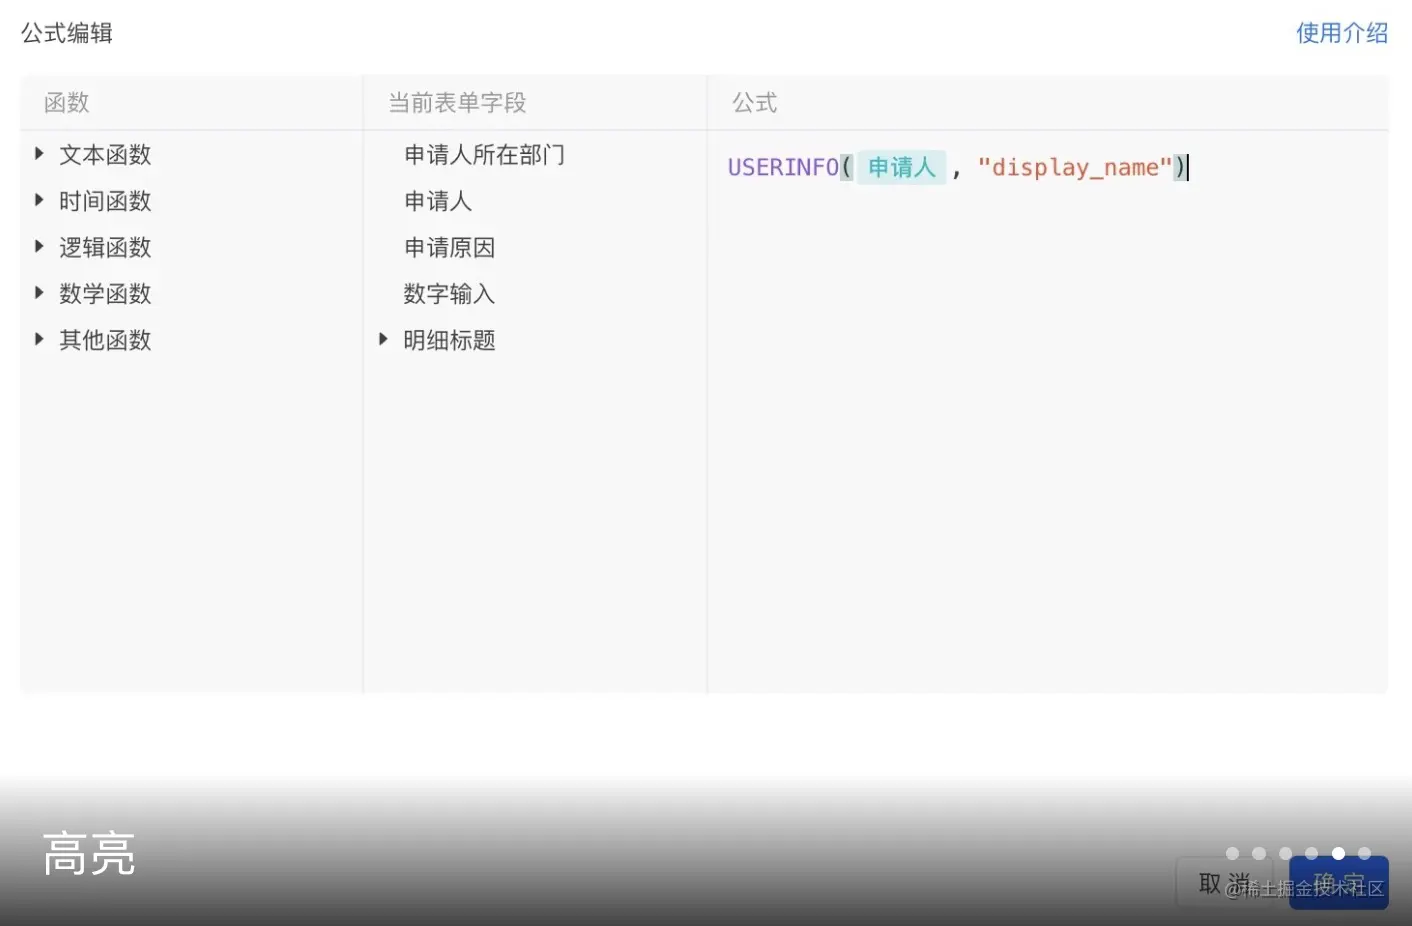Click the 确定 confirm button
Image resolution: width=1412 pixels, height=926 pixels.
coord(1339,883)
